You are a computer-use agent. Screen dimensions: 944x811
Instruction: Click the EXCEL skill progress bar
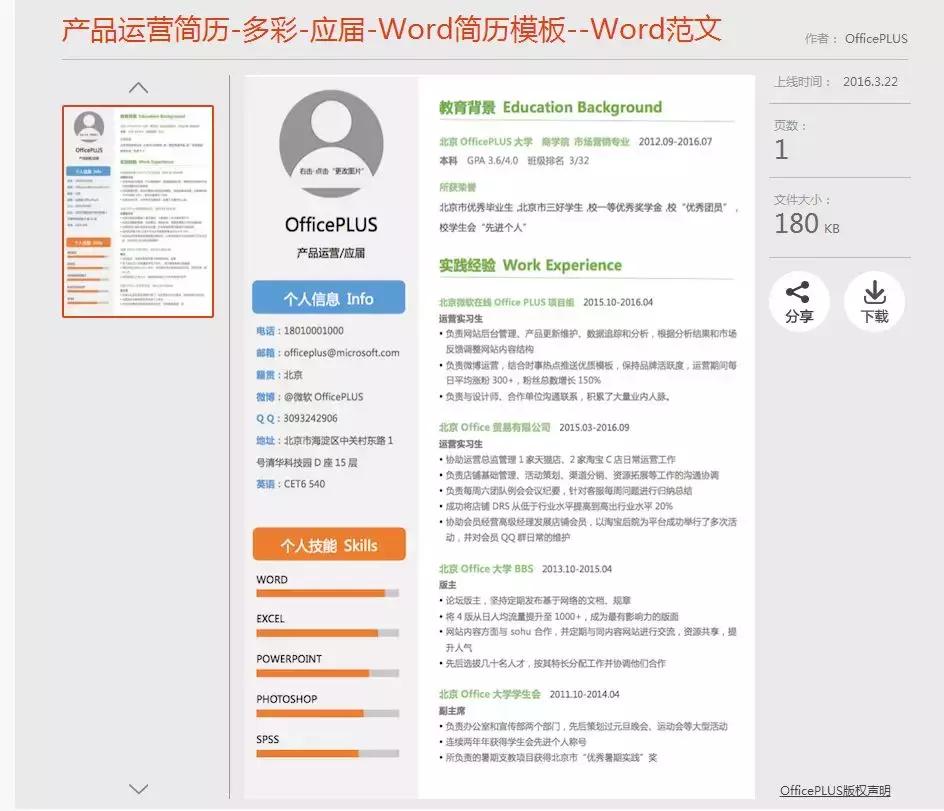(328, 633)
